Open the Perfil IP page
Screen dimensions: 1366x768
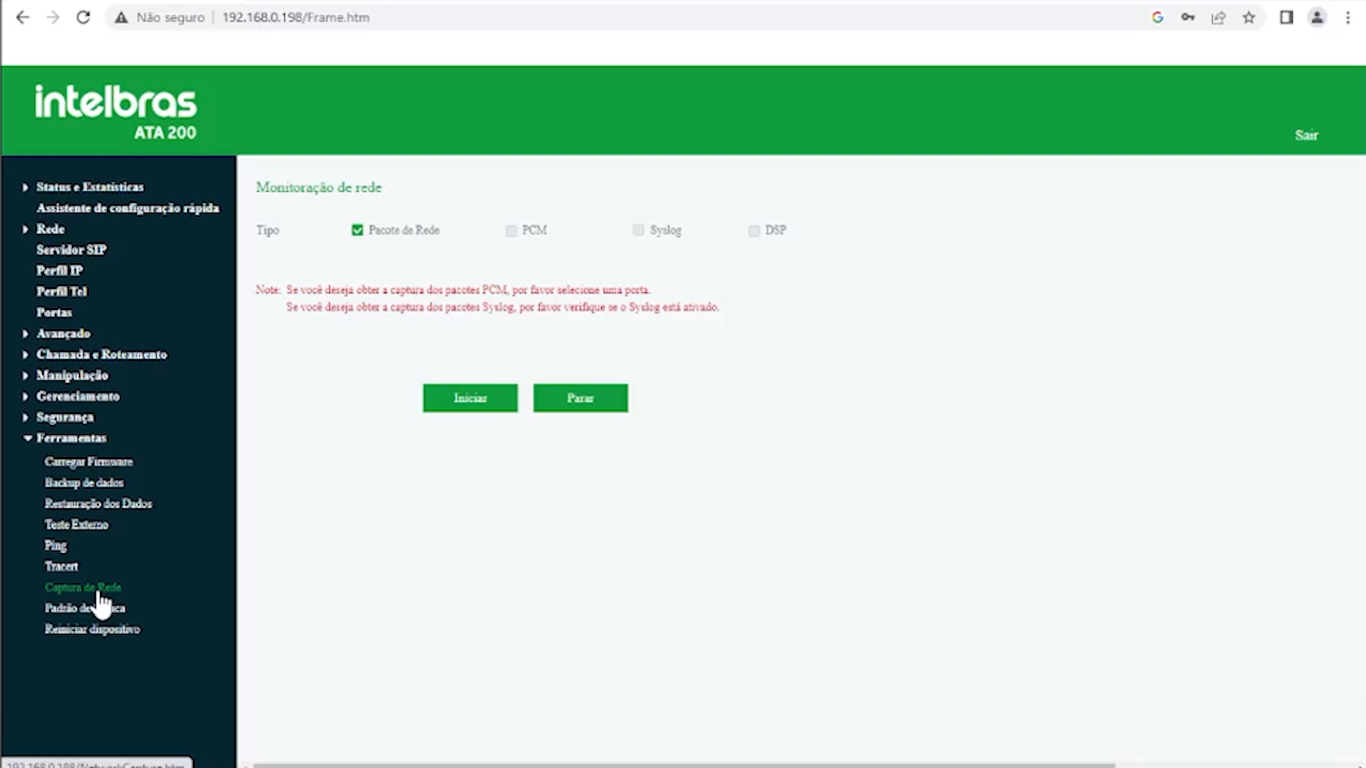pos(59,271)
